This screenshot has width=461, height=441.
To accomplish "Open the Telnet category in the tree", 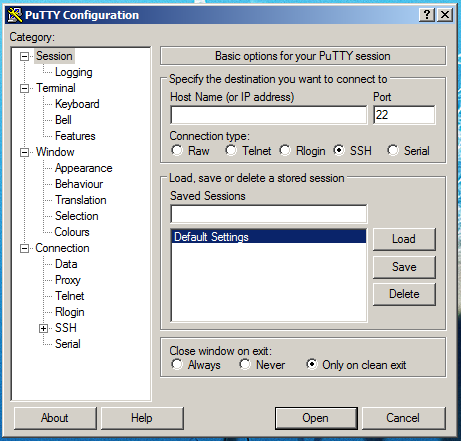I will (x=70, y=296).
